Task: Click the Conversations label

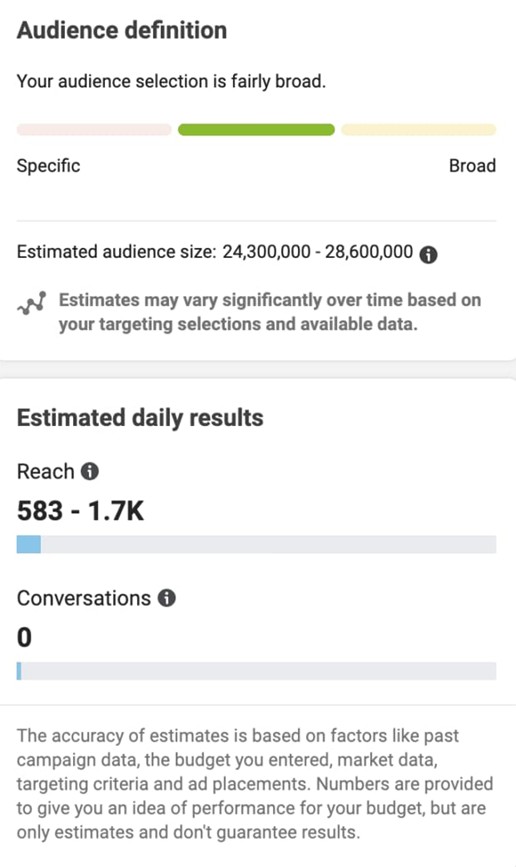Action: (x=84, y=598)
